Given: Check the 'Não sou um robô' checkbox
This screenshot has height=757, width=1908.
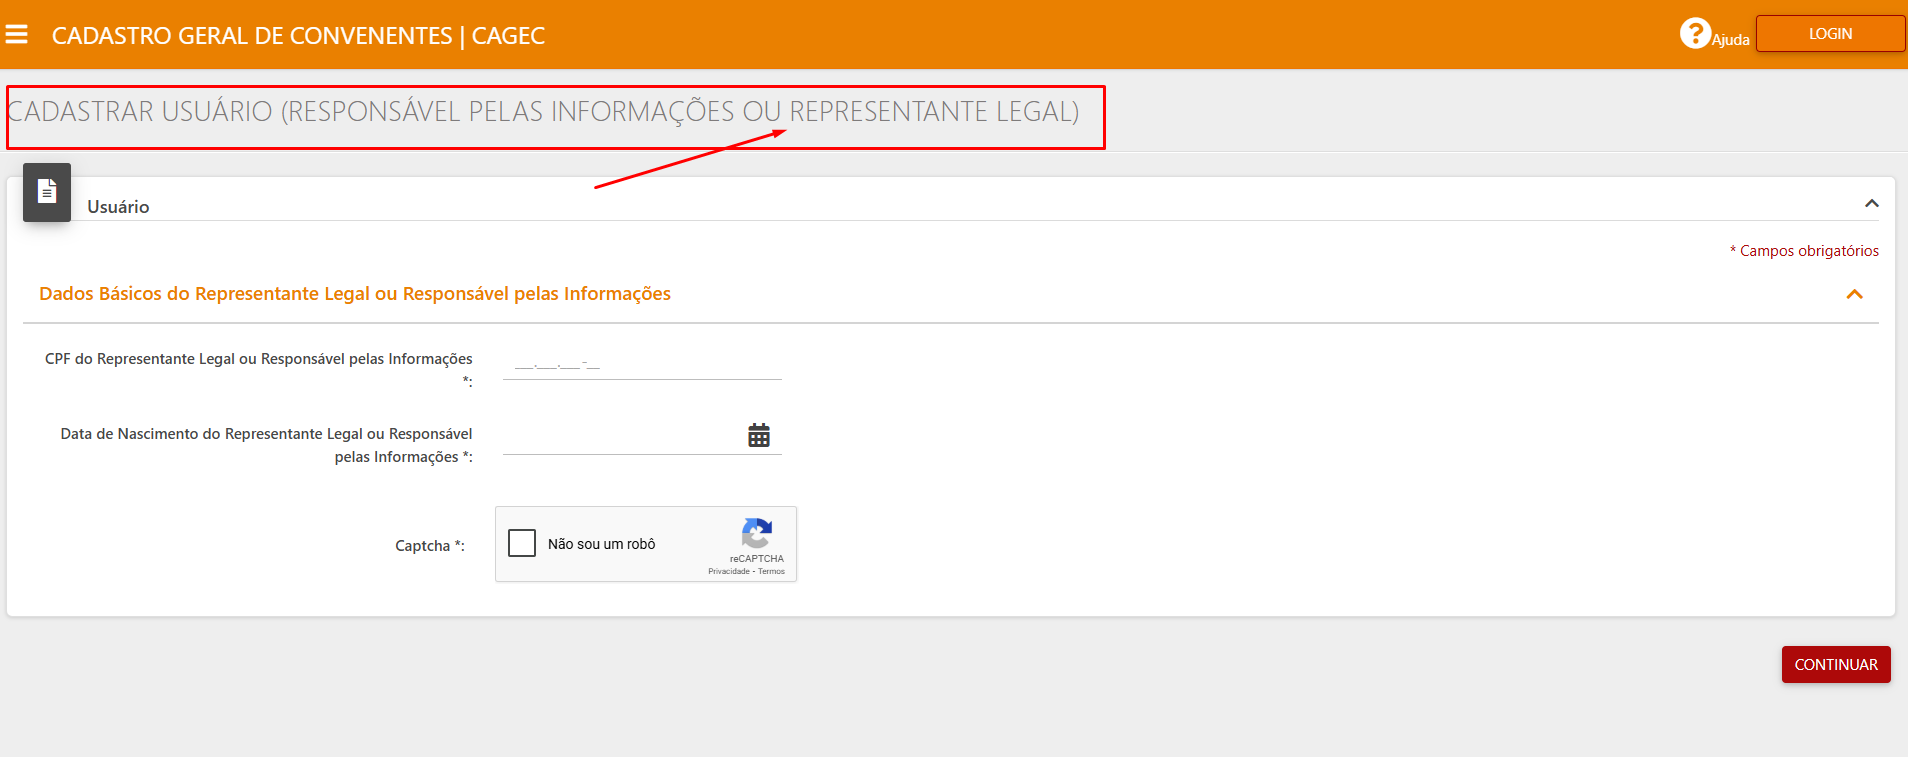Looking at the screenshot, I should click(522, 543).
